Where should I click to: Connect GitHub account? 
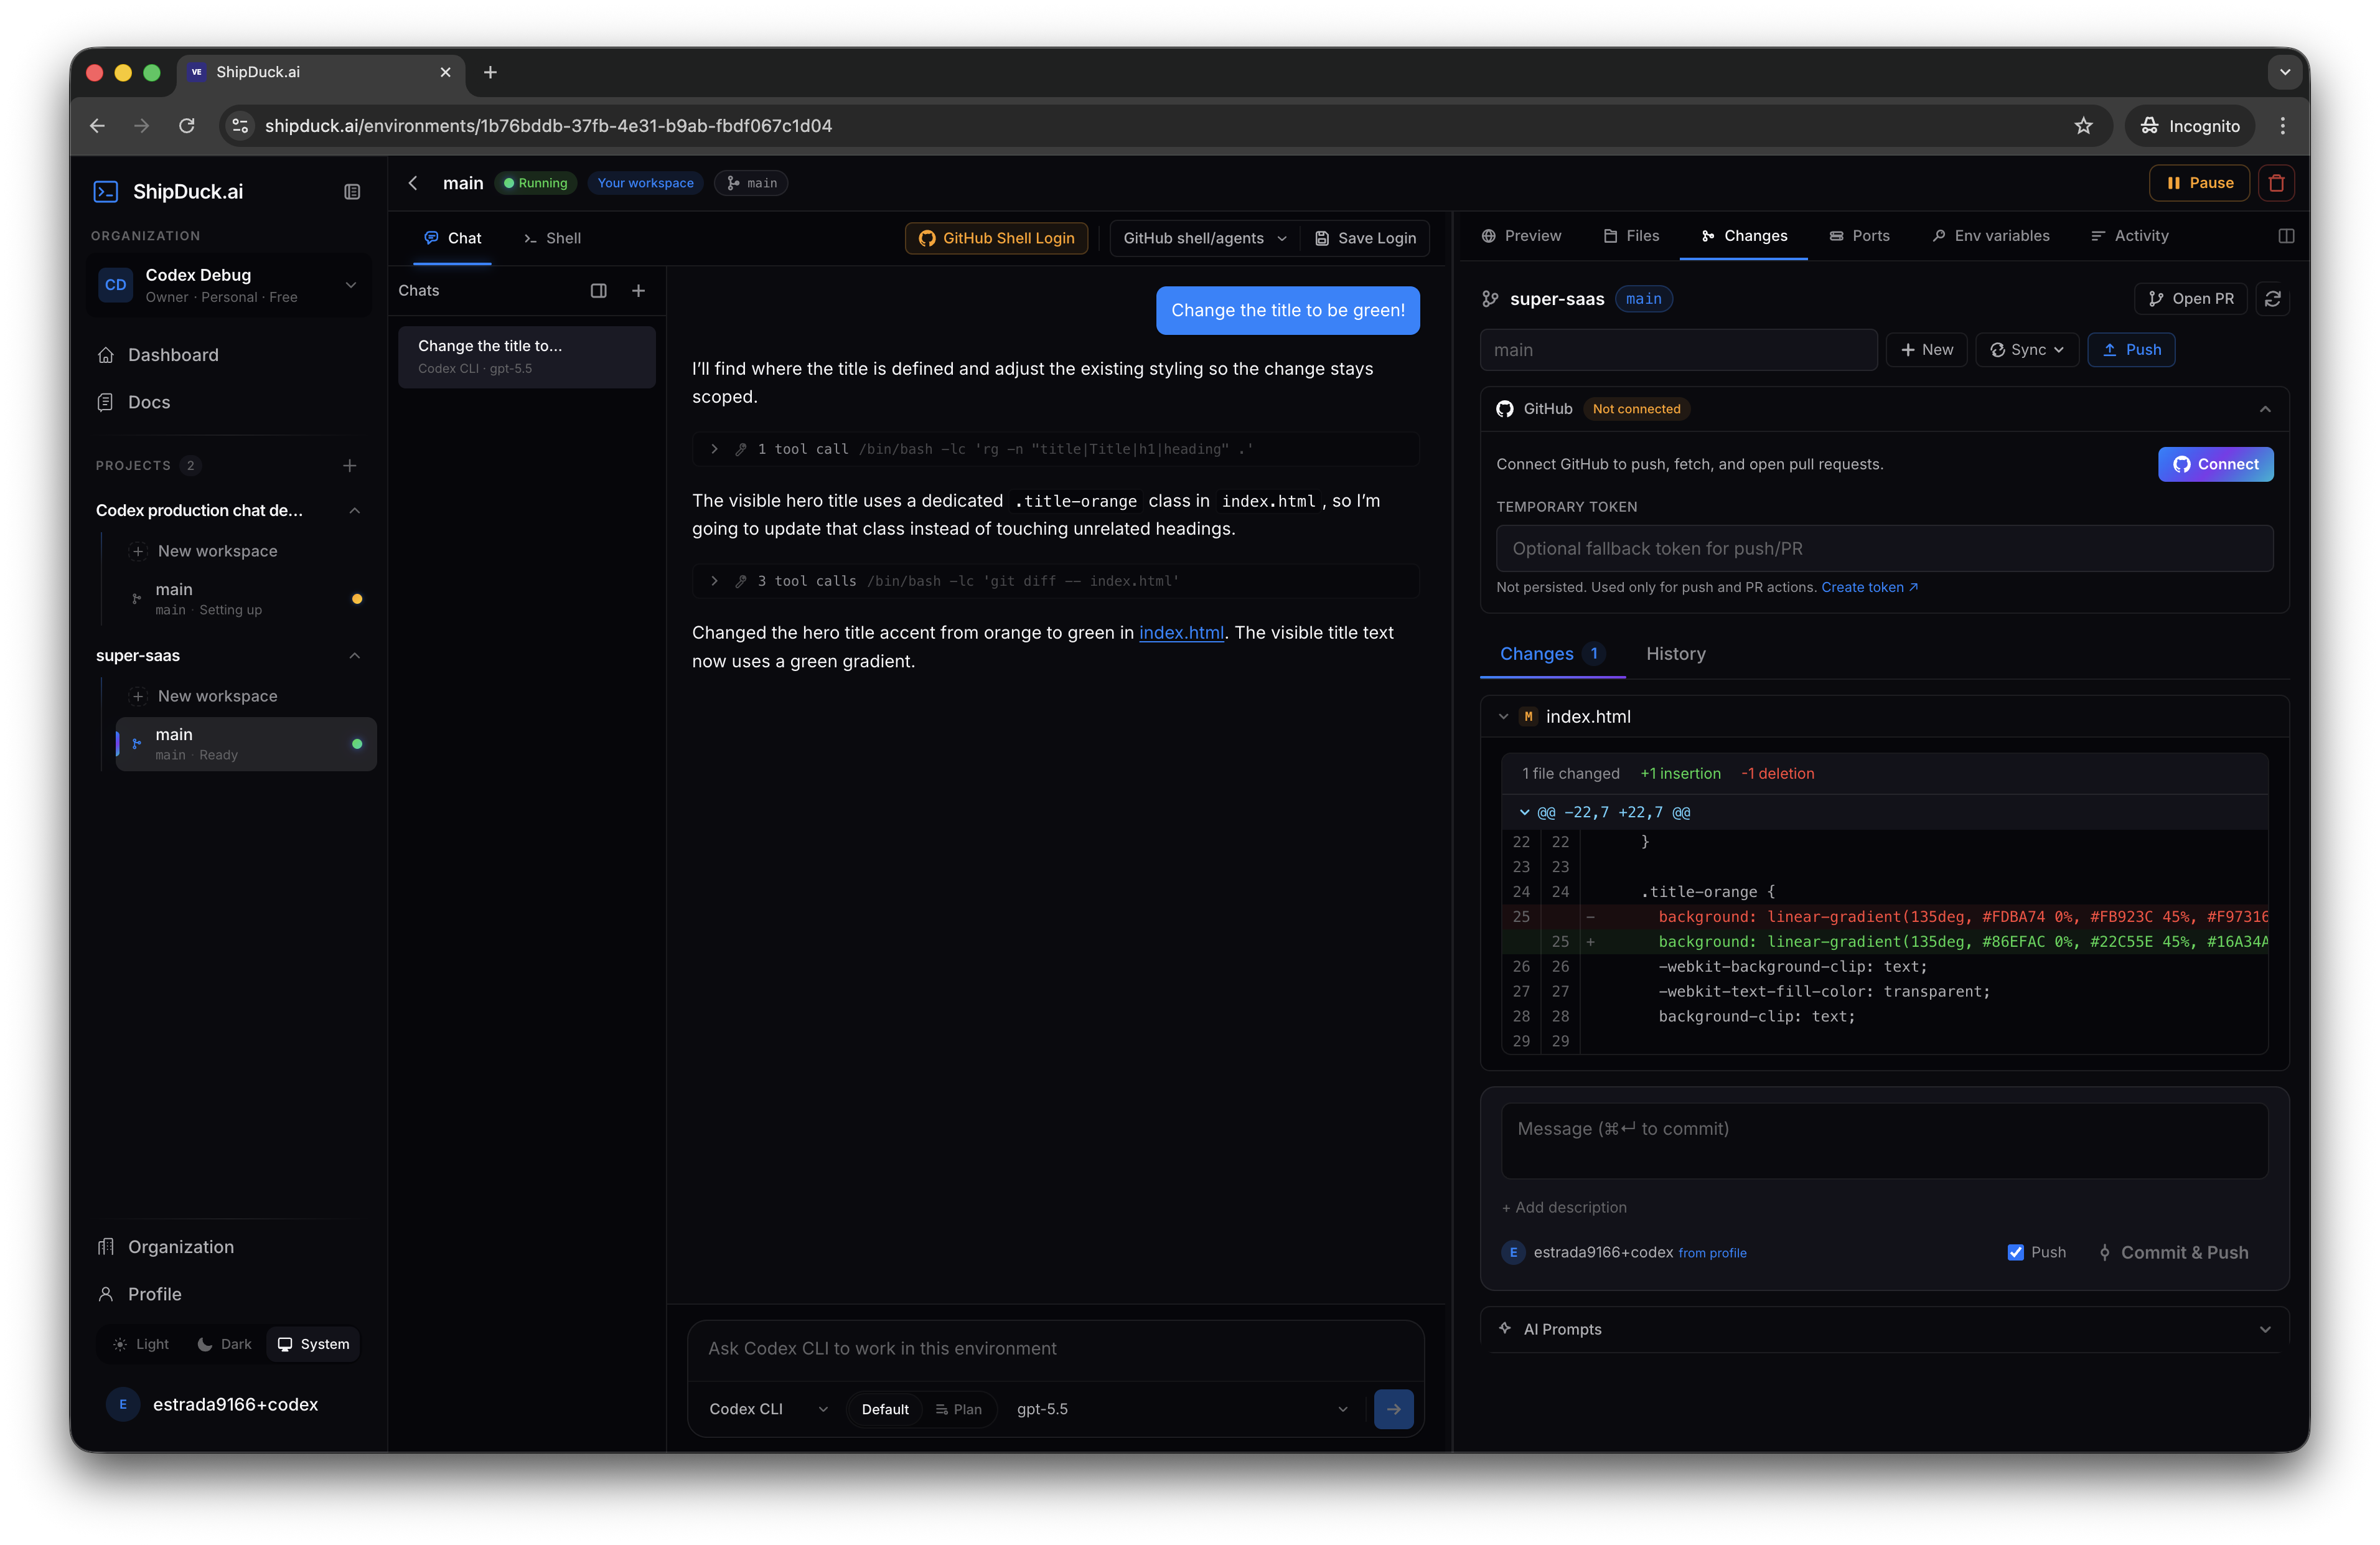(x=2215, y=464)
